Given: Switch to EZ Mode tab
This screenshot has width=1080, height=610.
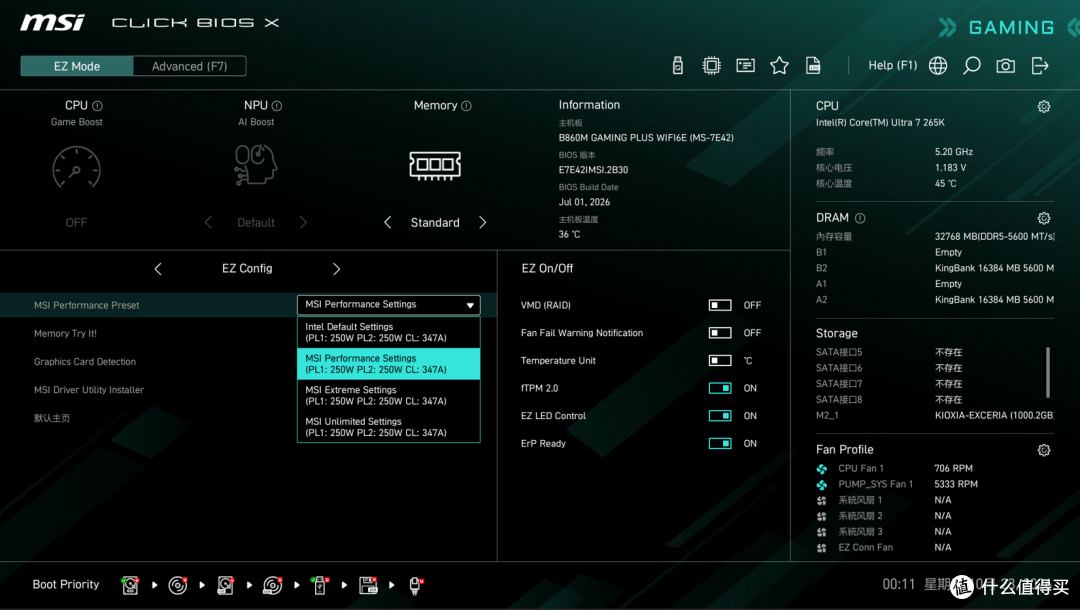Looking at the screenshot, I should pyautogui.click(x=76, y=66).
